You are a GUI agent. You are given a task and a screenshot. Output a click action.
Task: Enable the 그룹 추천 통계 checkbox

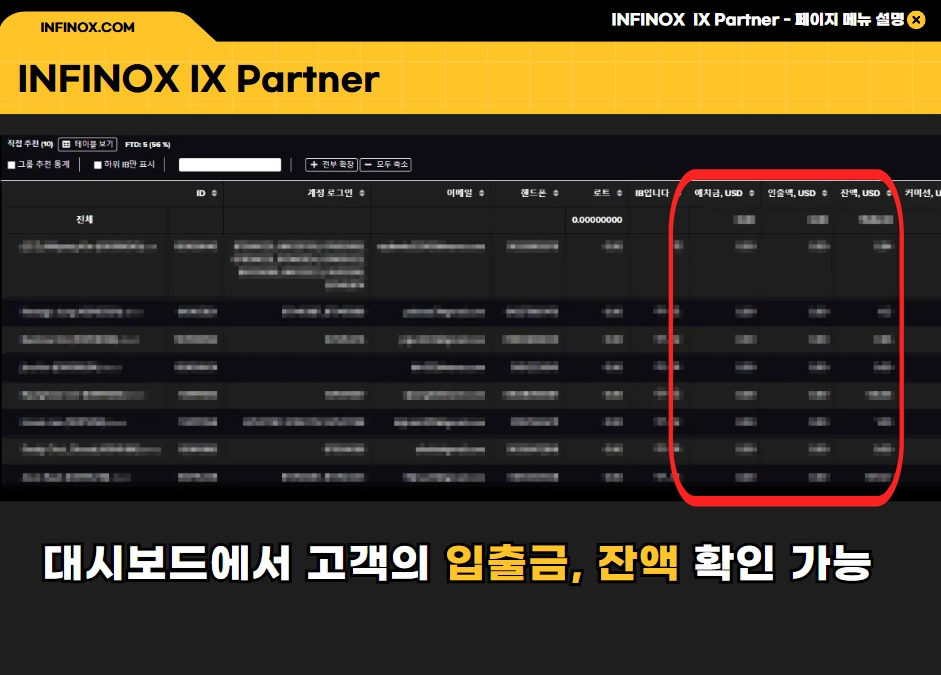(x=11, y=165)
